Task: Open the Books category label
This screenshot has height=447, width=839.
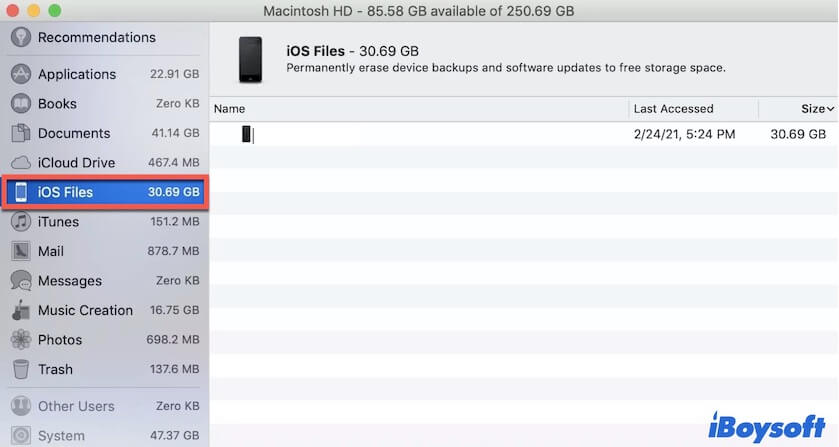Action: [x=57, y=103]
